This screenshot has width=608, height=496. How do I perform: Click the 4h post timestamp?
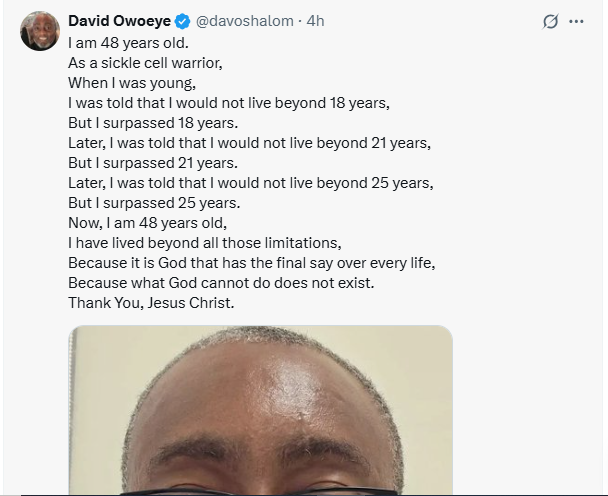tap(315, 21)
